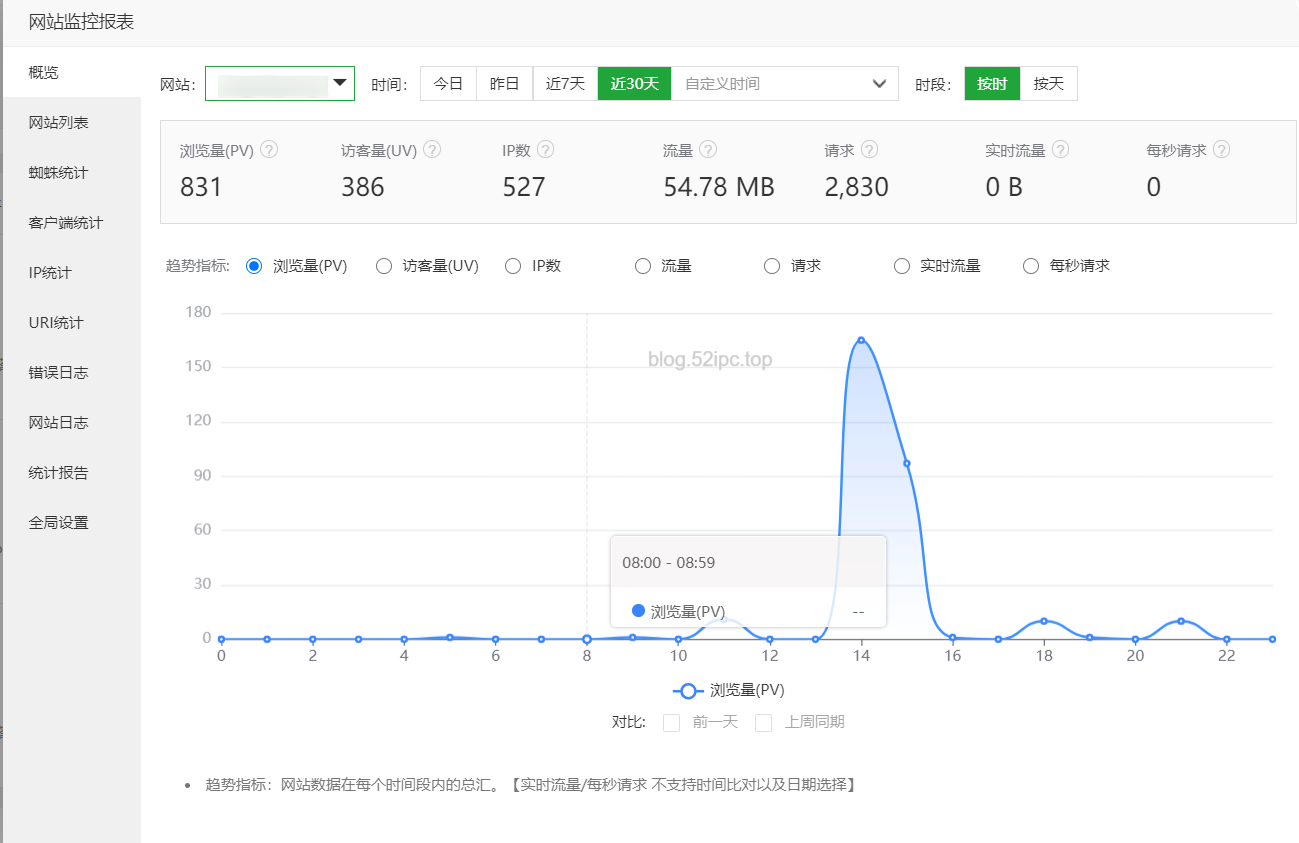This screenshot has width=1299, height=843.
Task: Click 08:00 - 08:59 tooltip header
Action: coord(669,563)
